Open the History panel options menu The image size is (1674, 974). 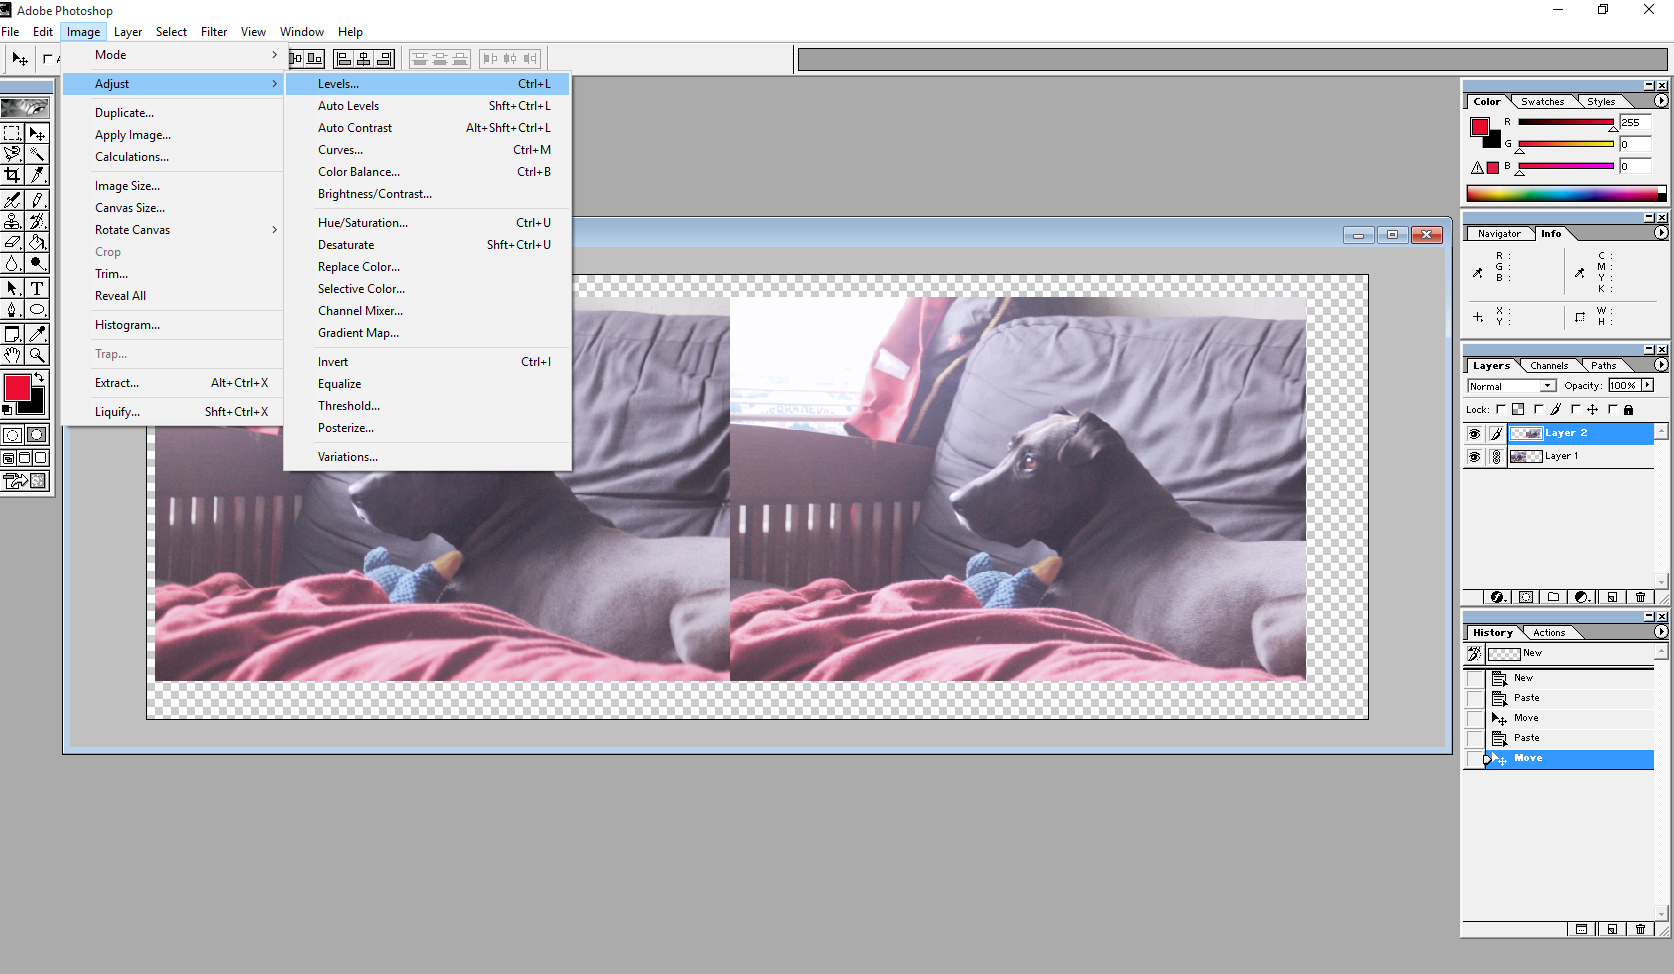[1661, 632]
